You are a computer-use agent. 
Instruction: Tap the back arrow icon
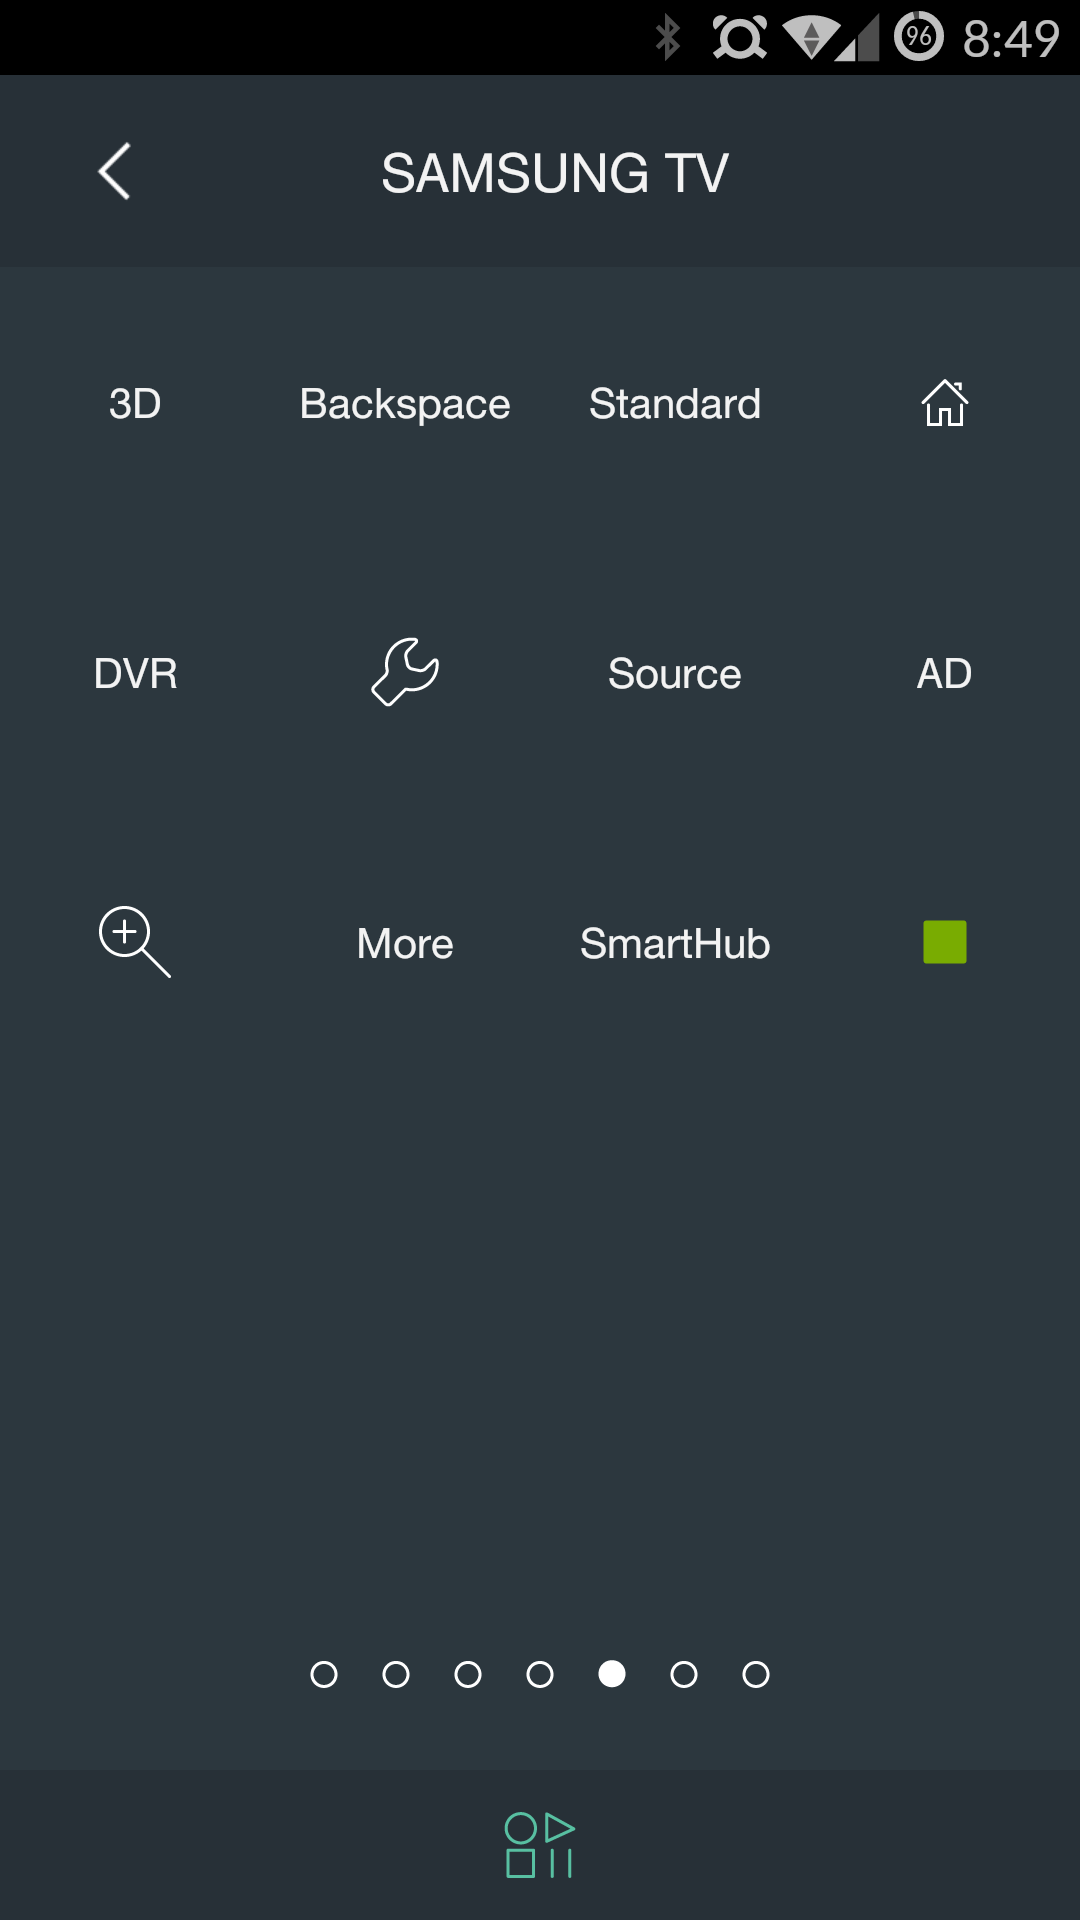pyautogui.click(x=114, y=171)
